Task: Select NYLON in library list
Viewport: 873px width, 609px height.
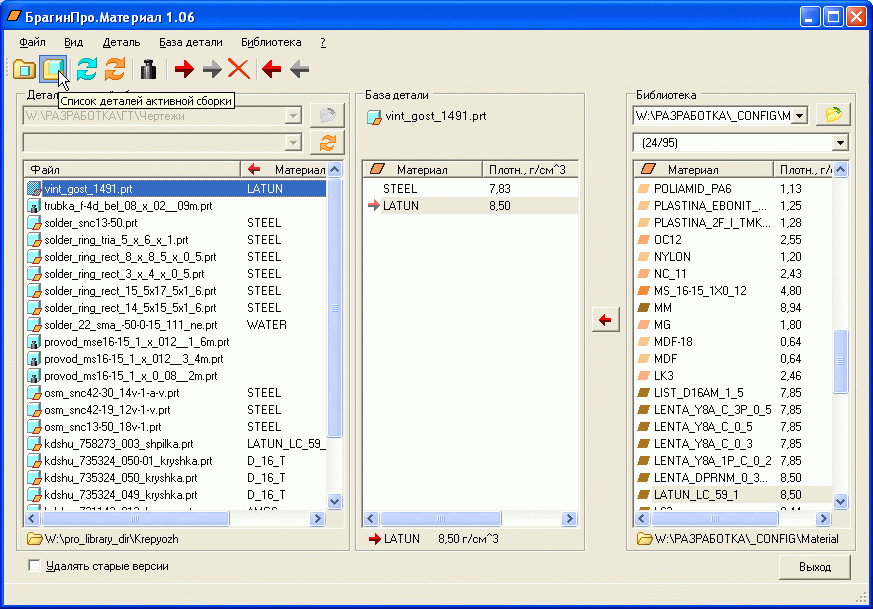Action: click(734, 257)
